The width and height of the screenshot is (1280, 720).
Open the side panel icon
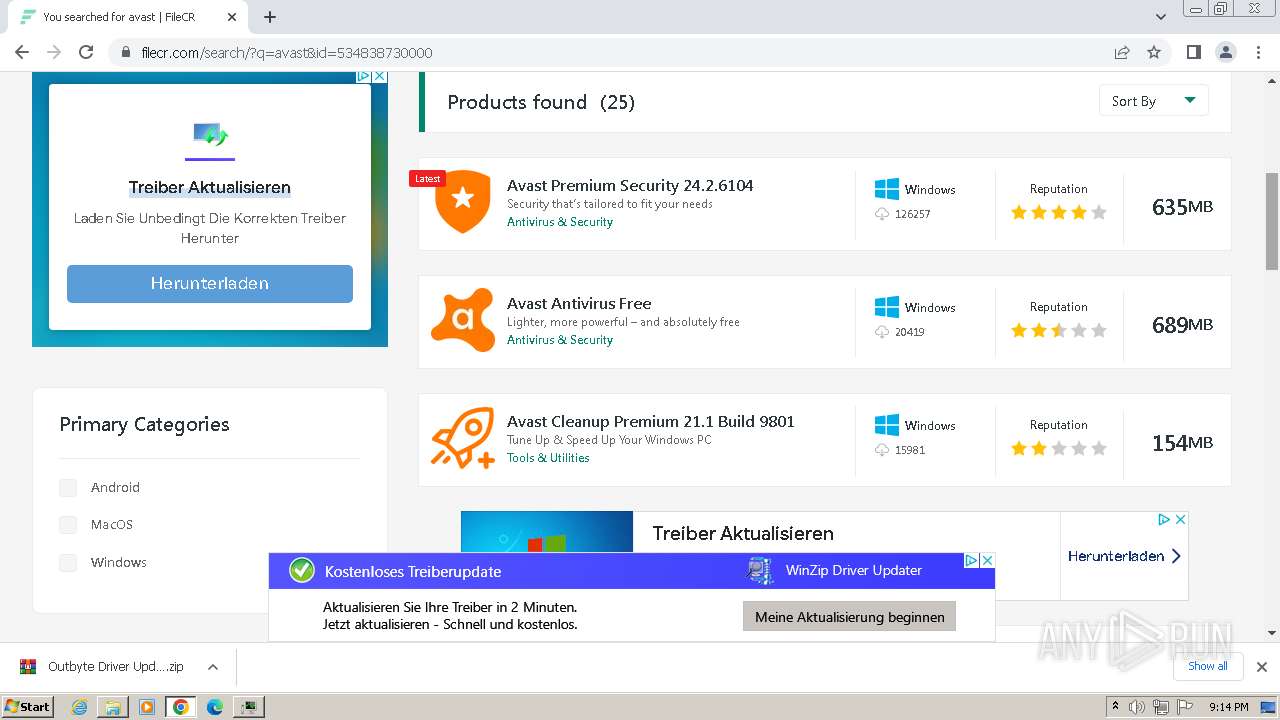(x=1193, y=52)
